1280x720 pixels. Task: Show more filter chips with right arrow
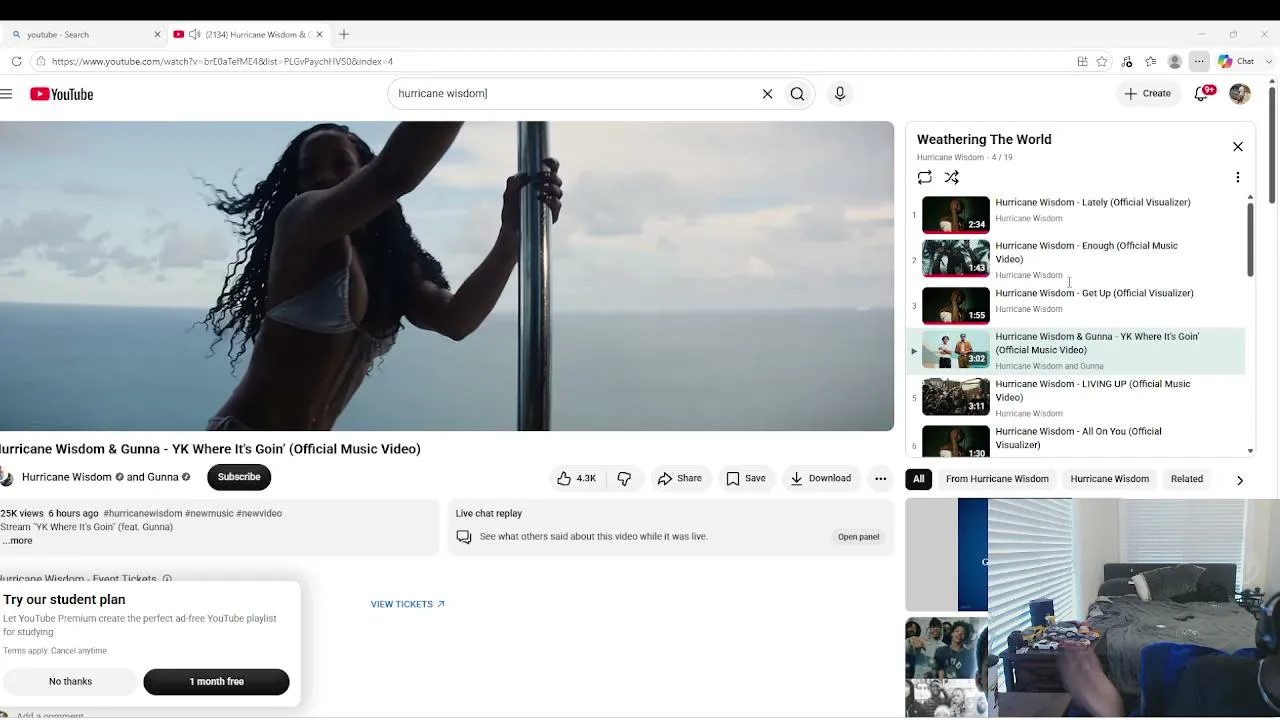click(1240, 480)
